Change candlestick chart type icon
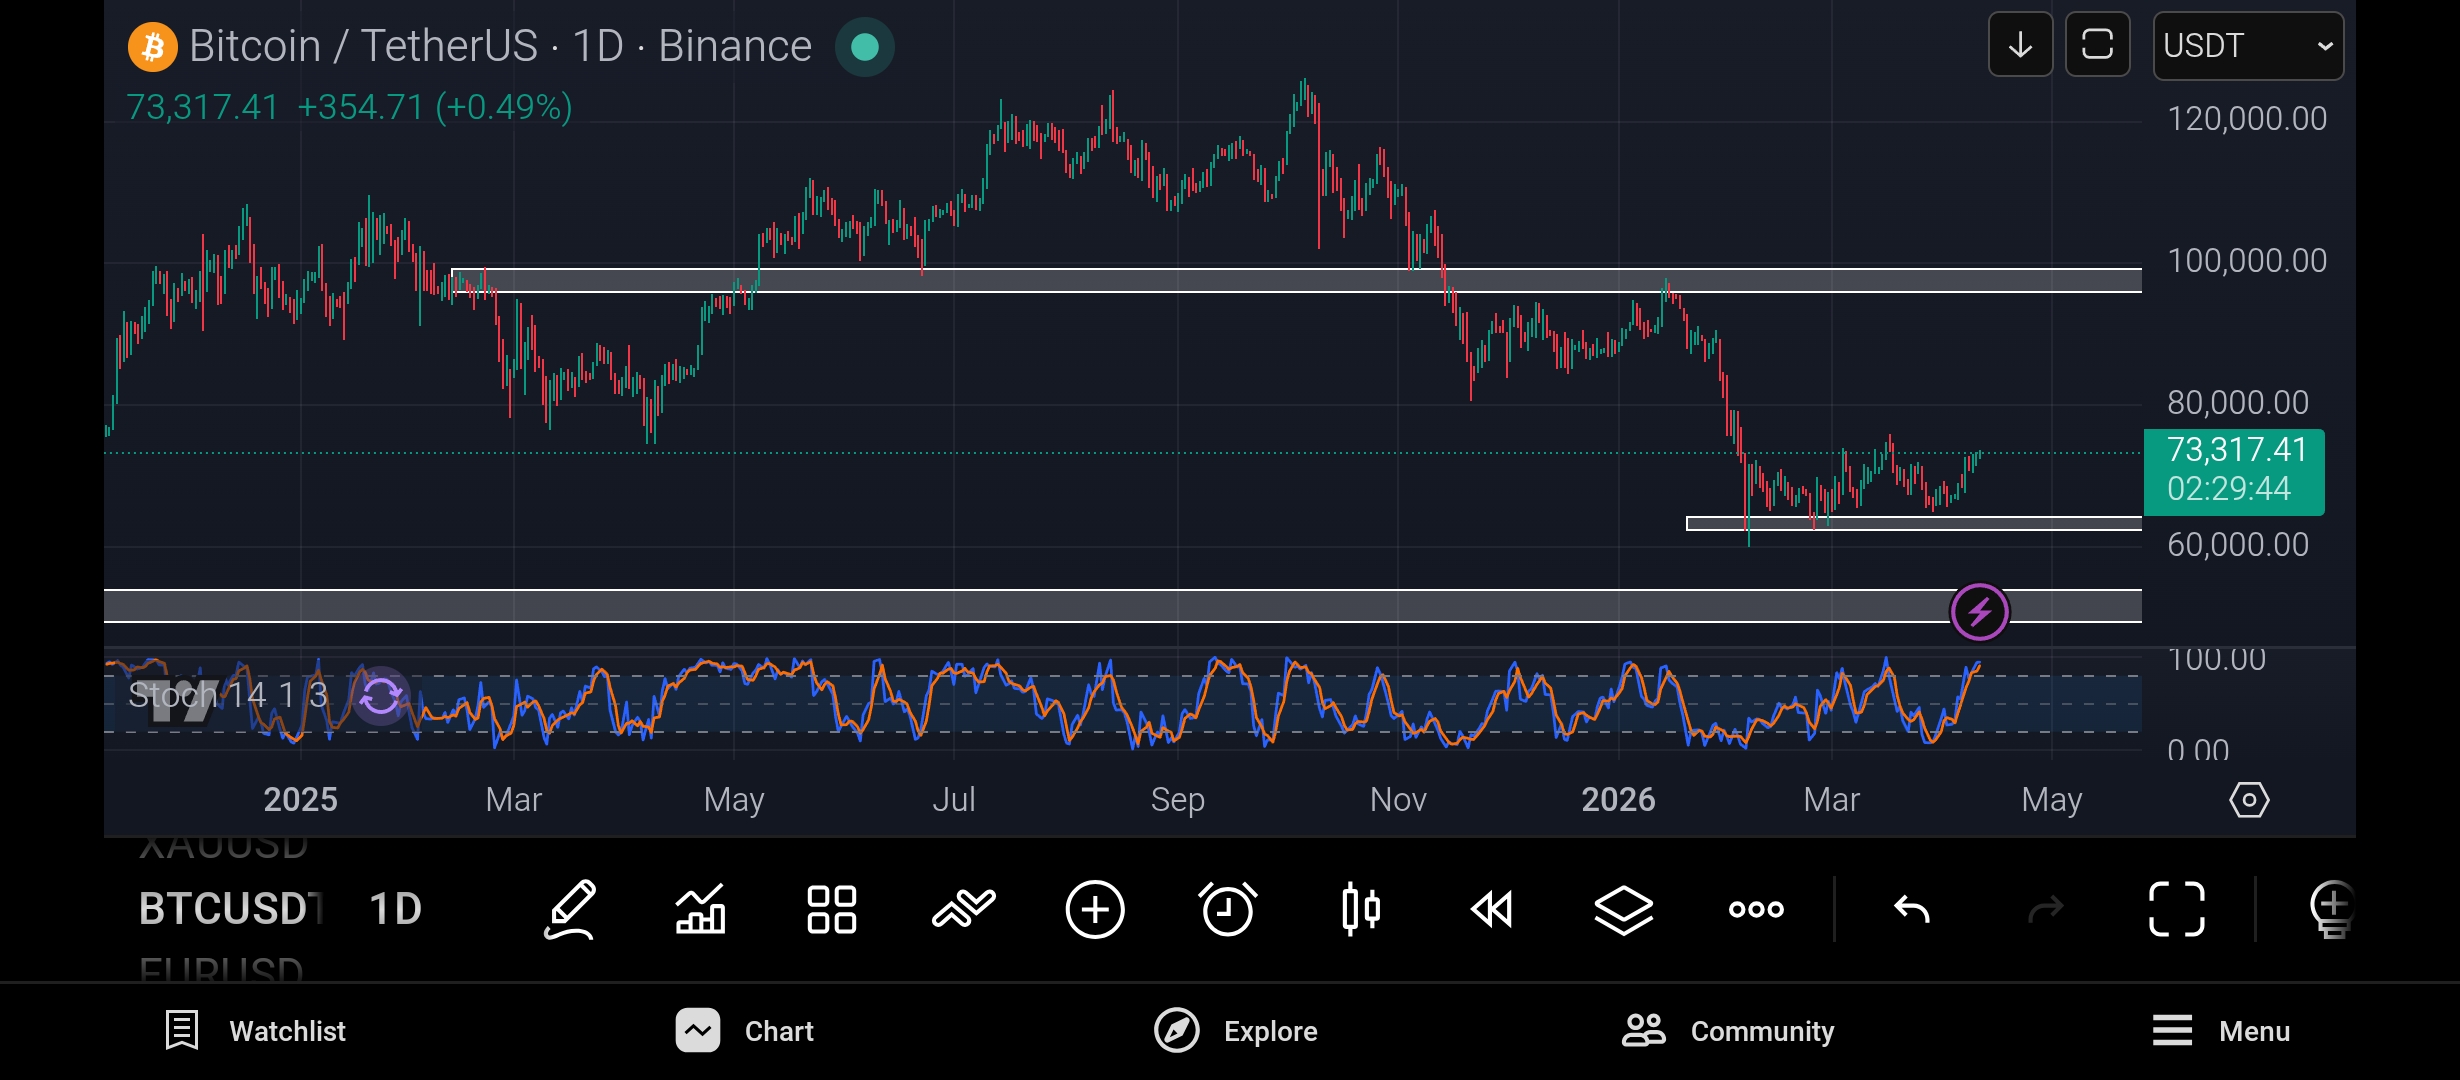Screen dimensions: 2460x1080 tap(1360, 909)
